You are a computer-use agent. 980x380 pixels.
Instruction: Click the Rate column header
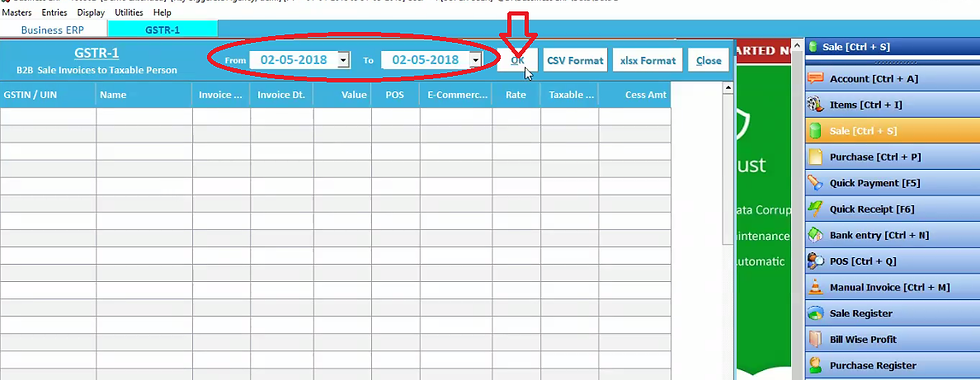pos(516,95)
